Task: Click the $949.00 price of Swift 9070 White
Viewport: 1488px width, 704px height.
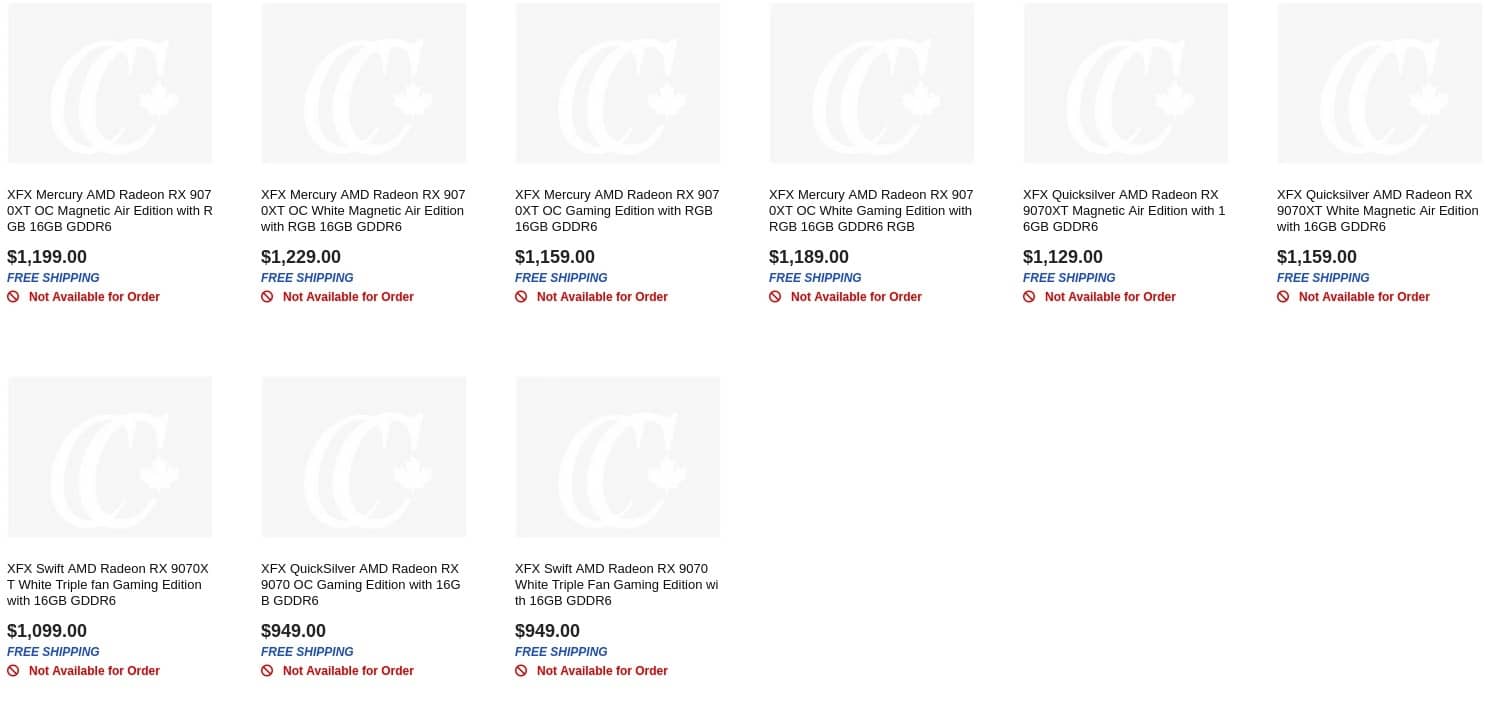Action: click(547, 631)
